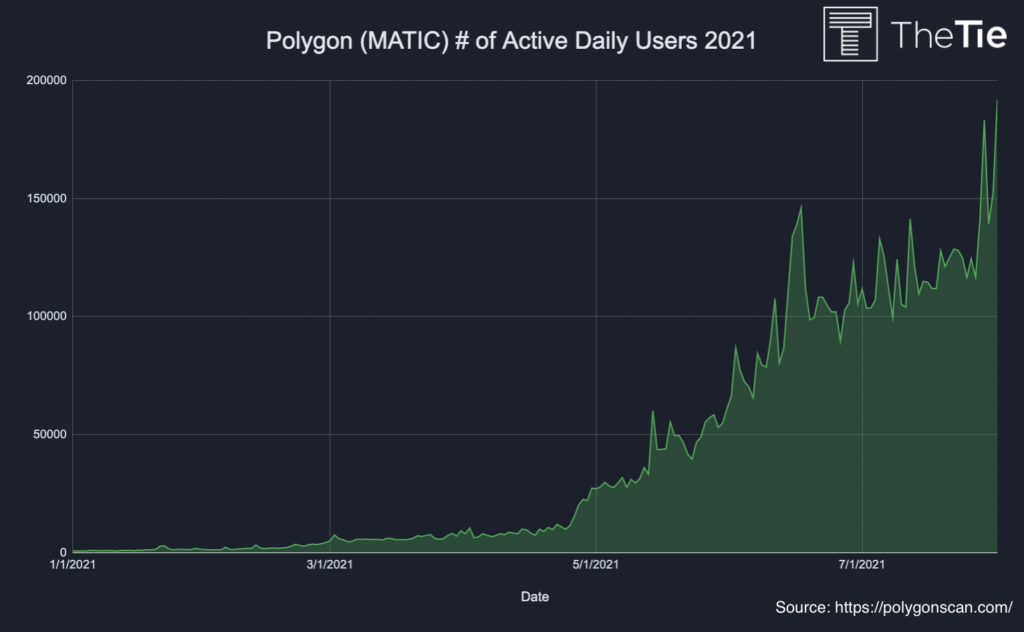The height and width of the screenshot is (632, 1024).
Task: Select the chart title about Polygon active users
Action: coord(510,41)
